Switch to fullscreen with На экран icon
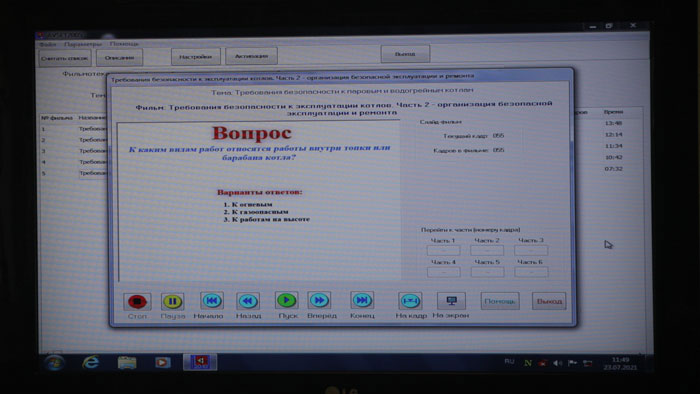This screenshot has height=394, width=700. [x=451, y=301]
